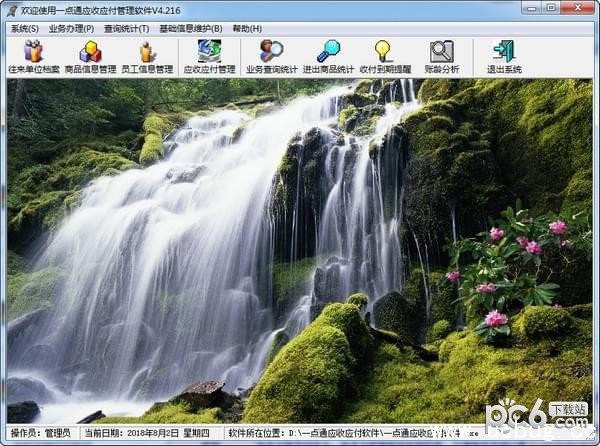Click the 账龄分析 toolbar icon
Image resolution: width=600 pixels, height=446 pixels.
pyautogui.click(x=441, y=56)
